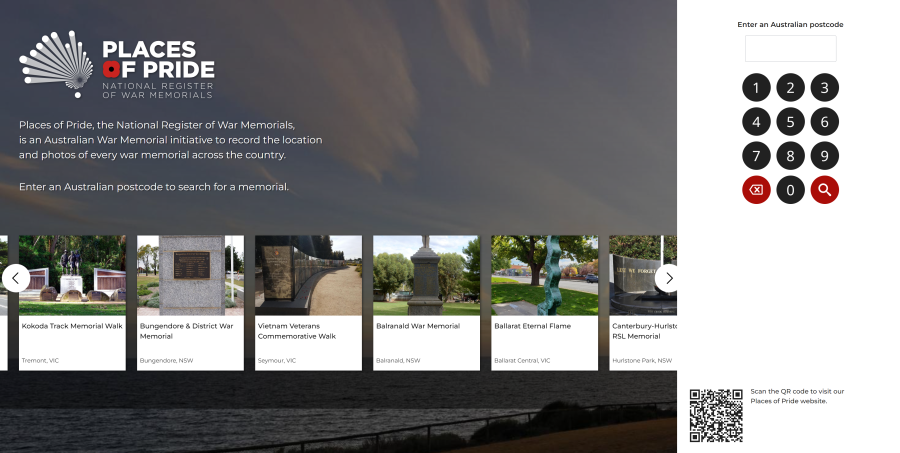Open Balranald War Memorial photo
Viewport: 900px width, 453px height.
[x=426, y=276]
